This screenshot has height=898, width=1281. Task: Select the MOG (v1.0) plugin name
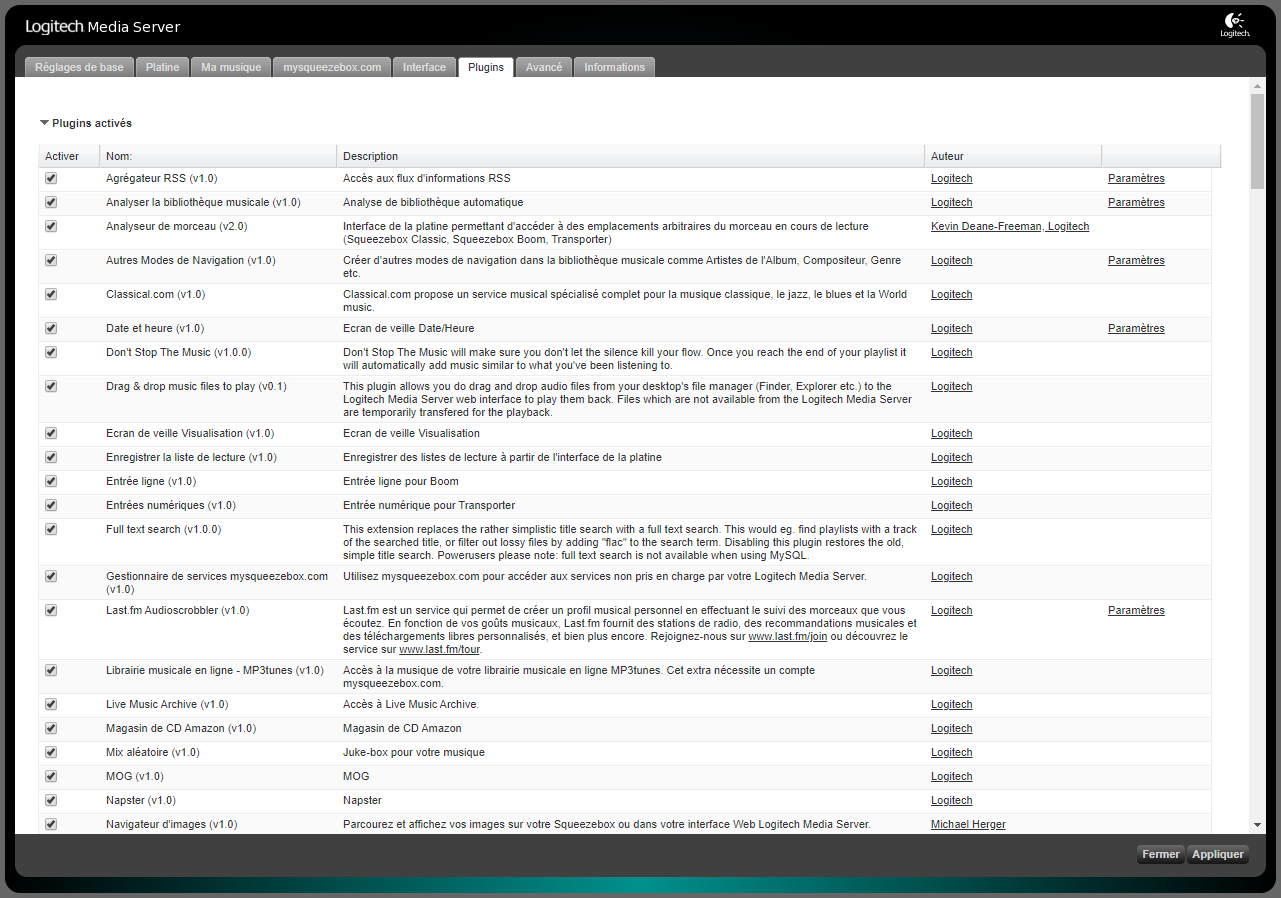pyautogui.click(x=135, y=776)
